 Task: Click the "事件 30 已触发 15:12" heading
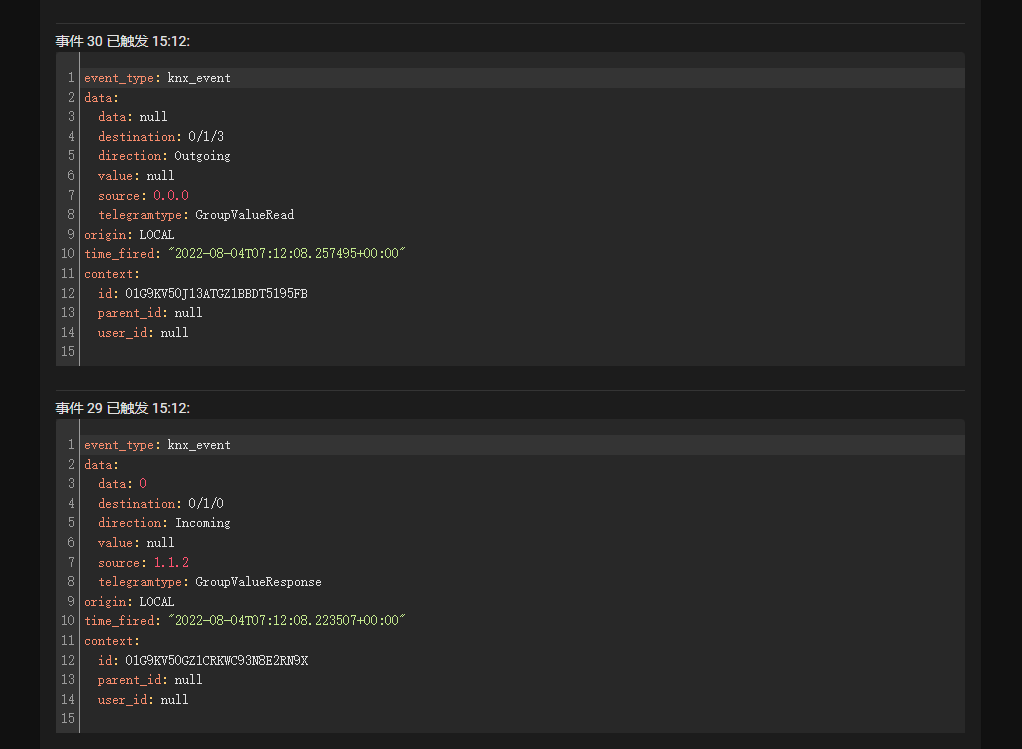pyautogui.click(x=122, y=41)
